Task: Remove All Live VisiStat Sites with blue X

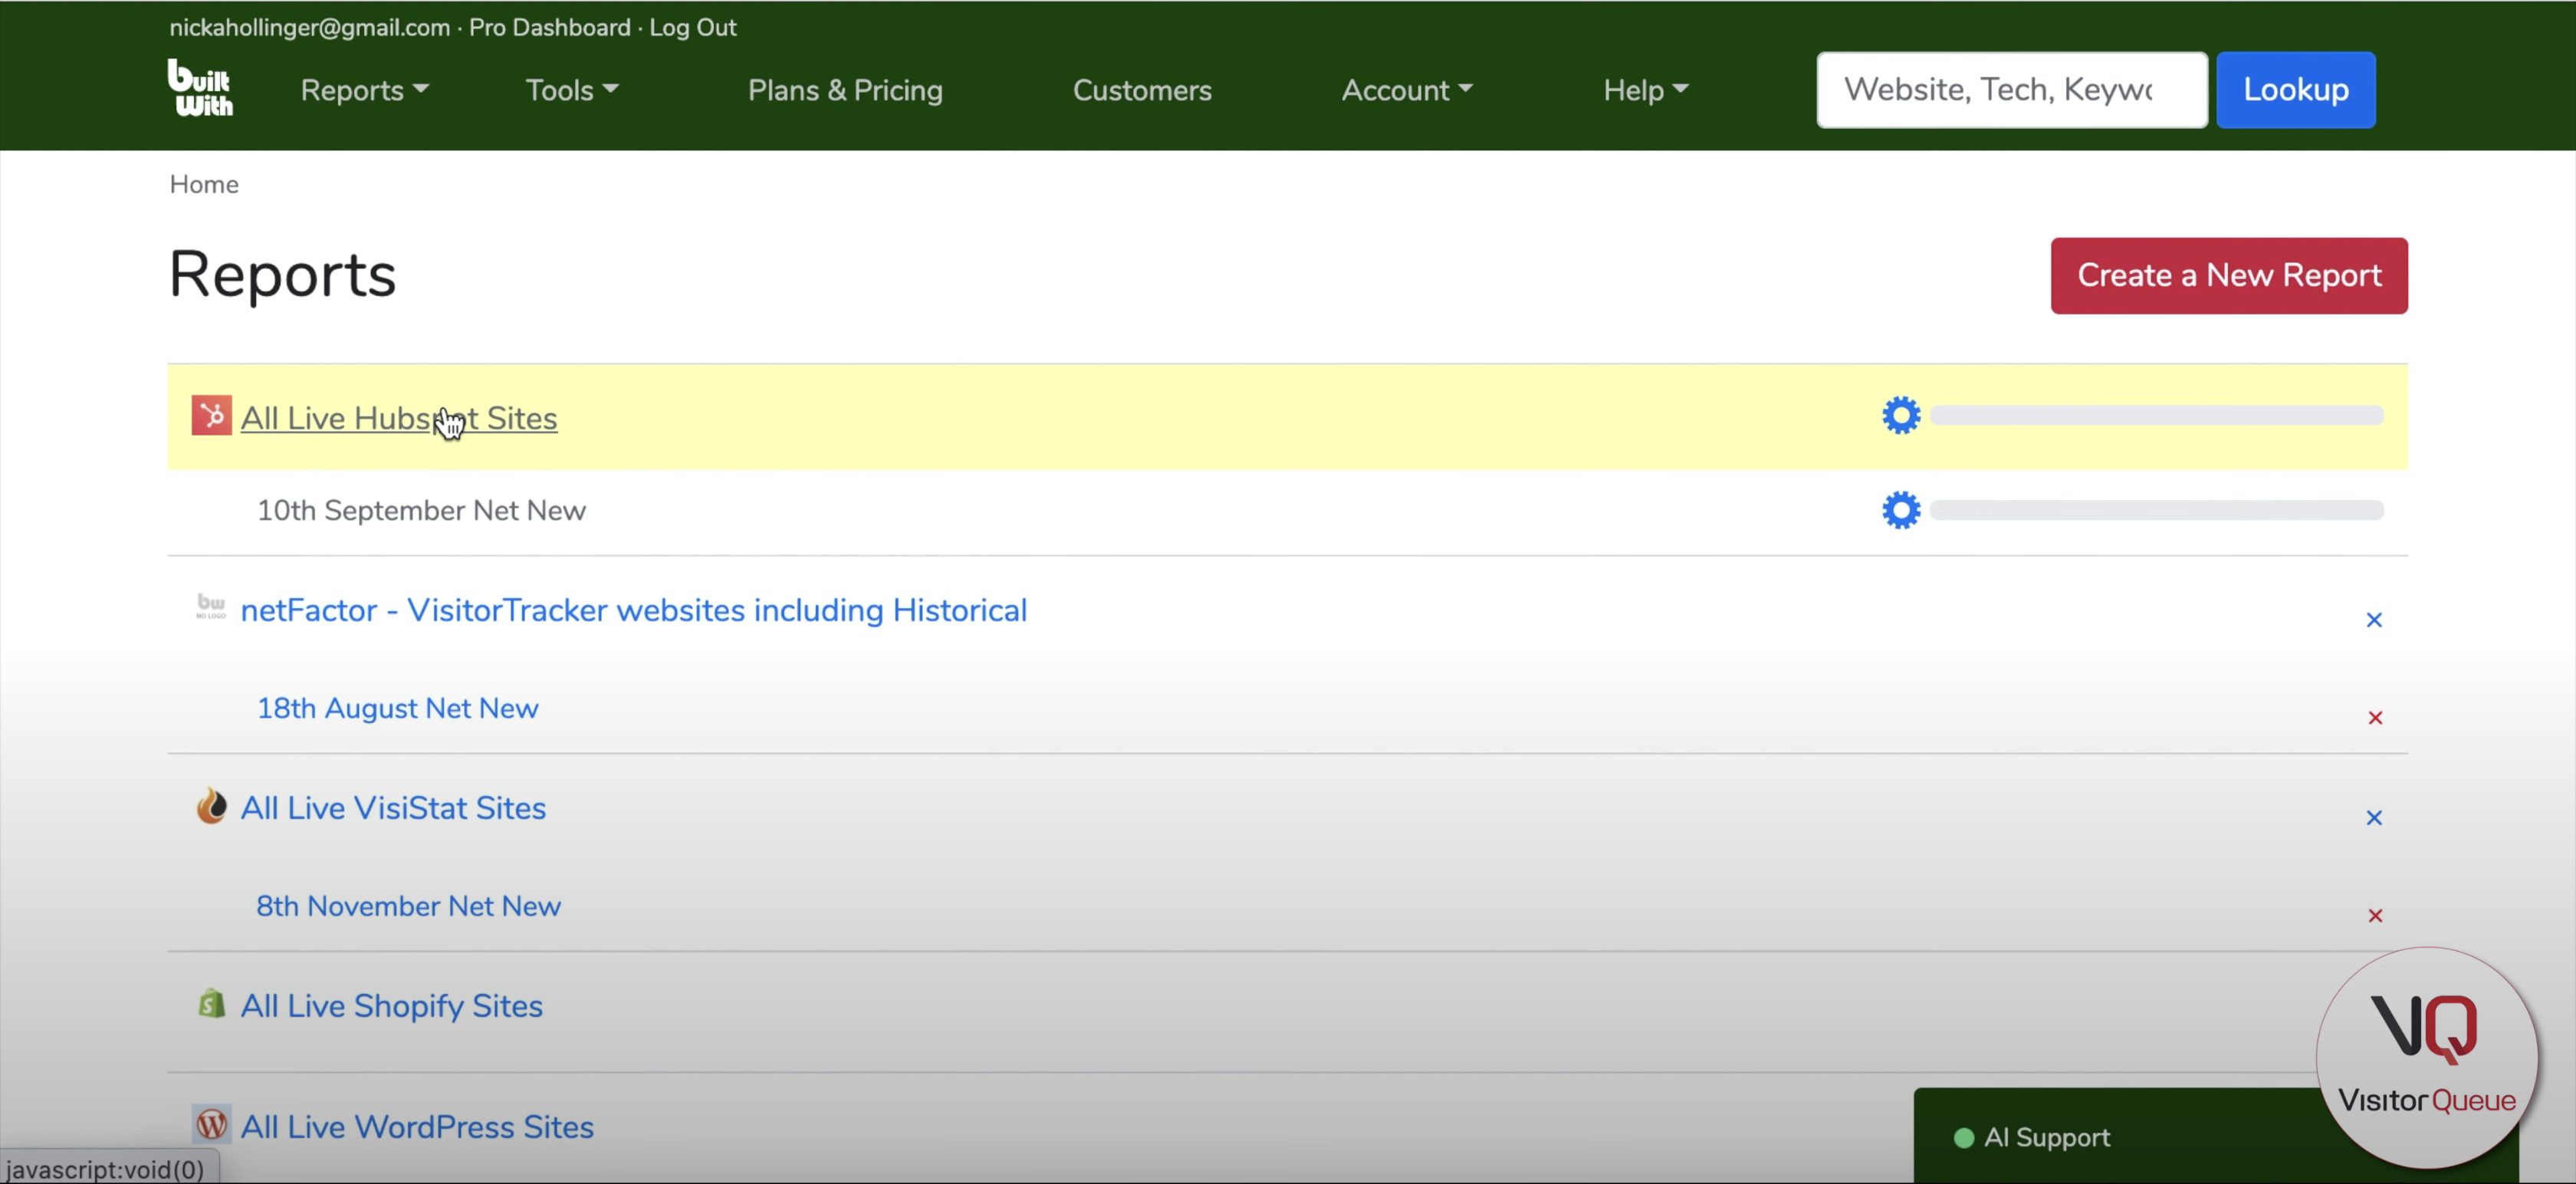Action: [x=2374, y=818]
